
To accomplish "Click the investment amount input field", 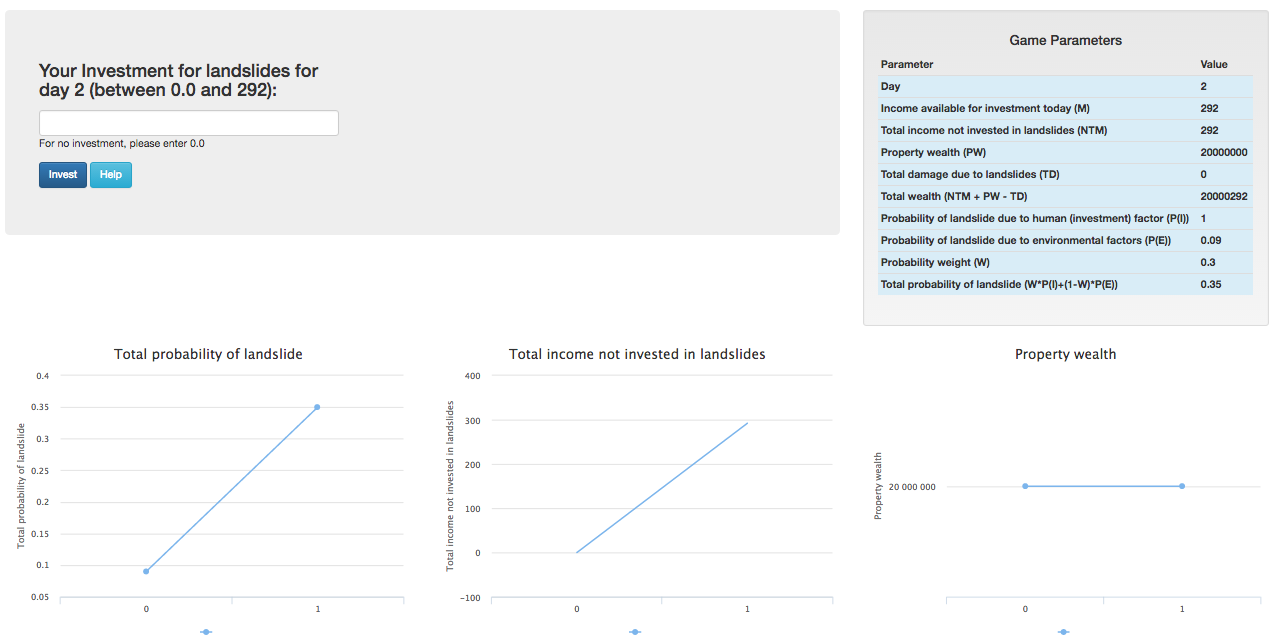I will click(188, 123).
